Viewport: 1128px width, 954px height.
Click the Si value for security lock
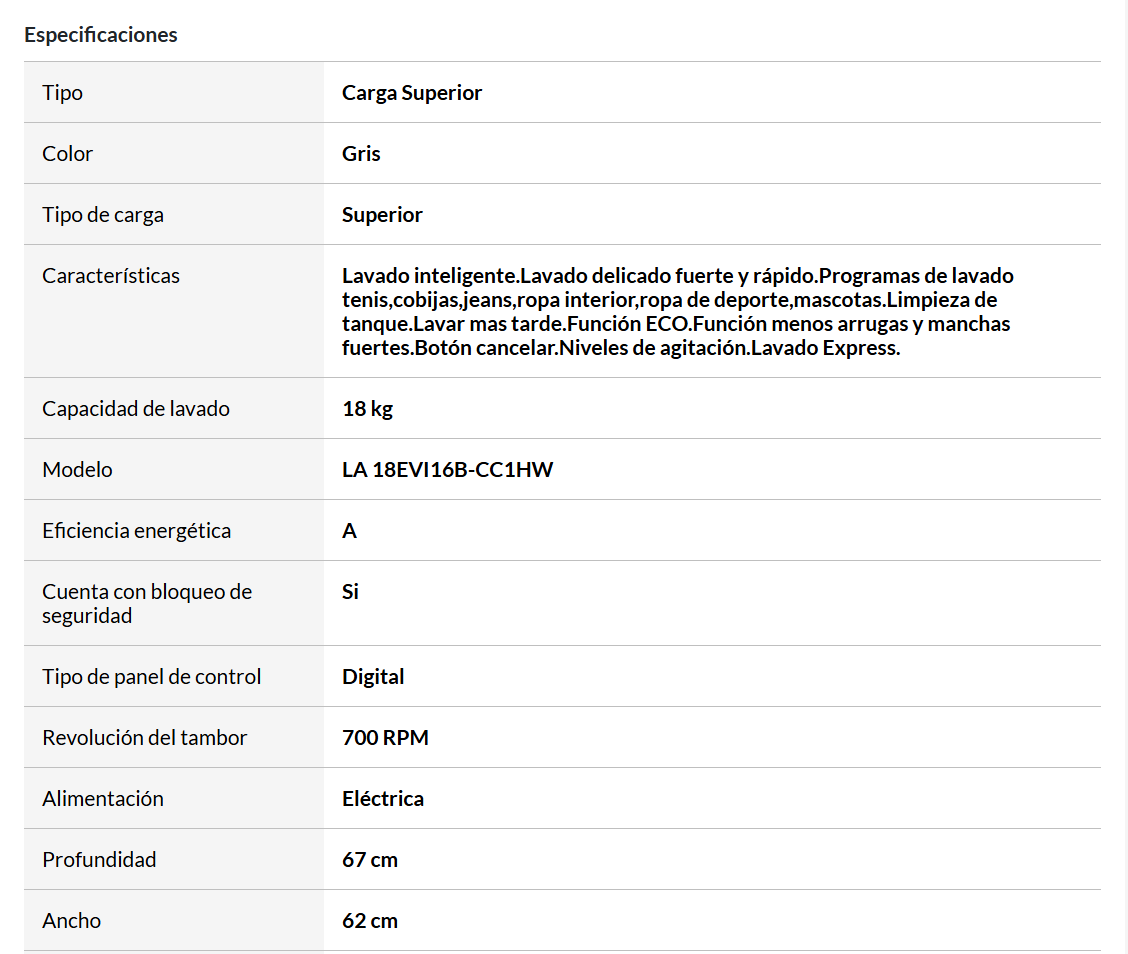350,592
